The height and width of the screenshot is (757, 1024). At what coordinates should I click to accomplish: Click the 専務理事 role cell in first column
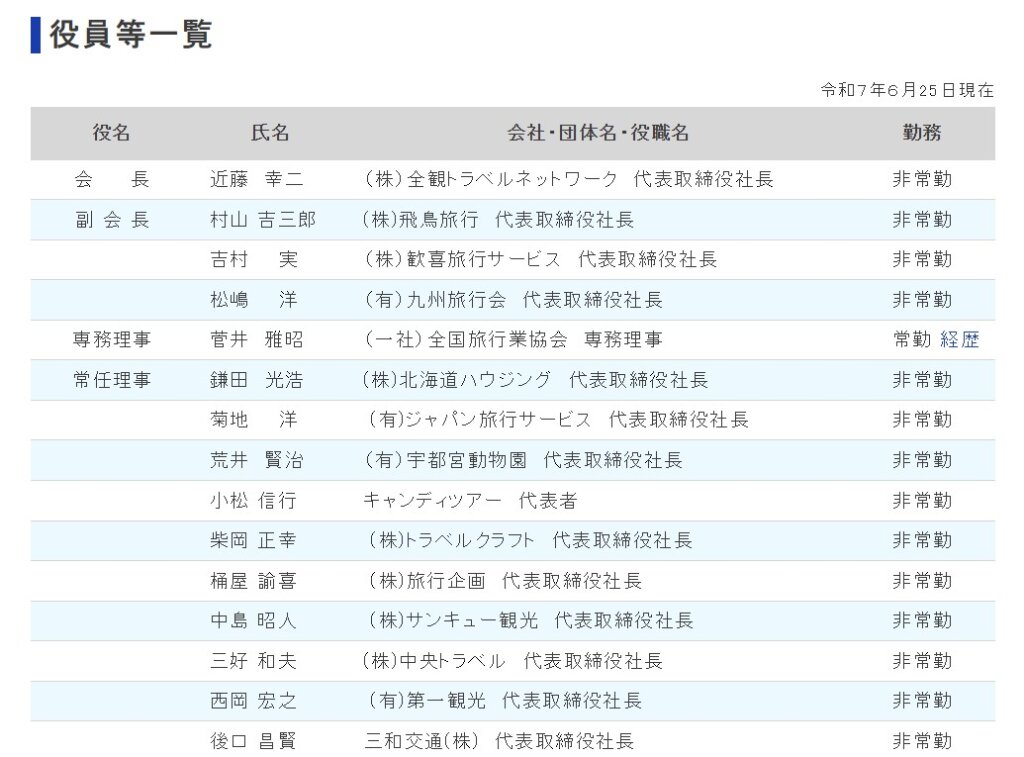[x=112, y=340]
